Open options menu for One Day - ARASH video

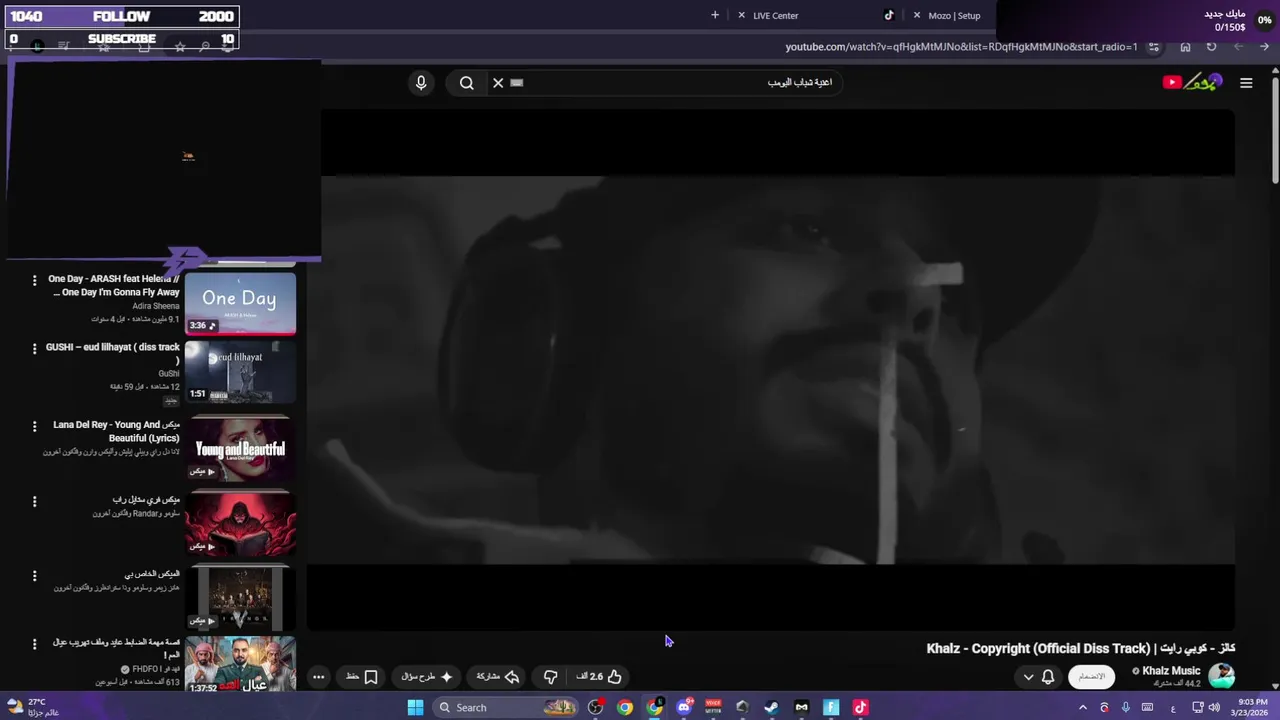pyautogui.click(x=34, y=280)
